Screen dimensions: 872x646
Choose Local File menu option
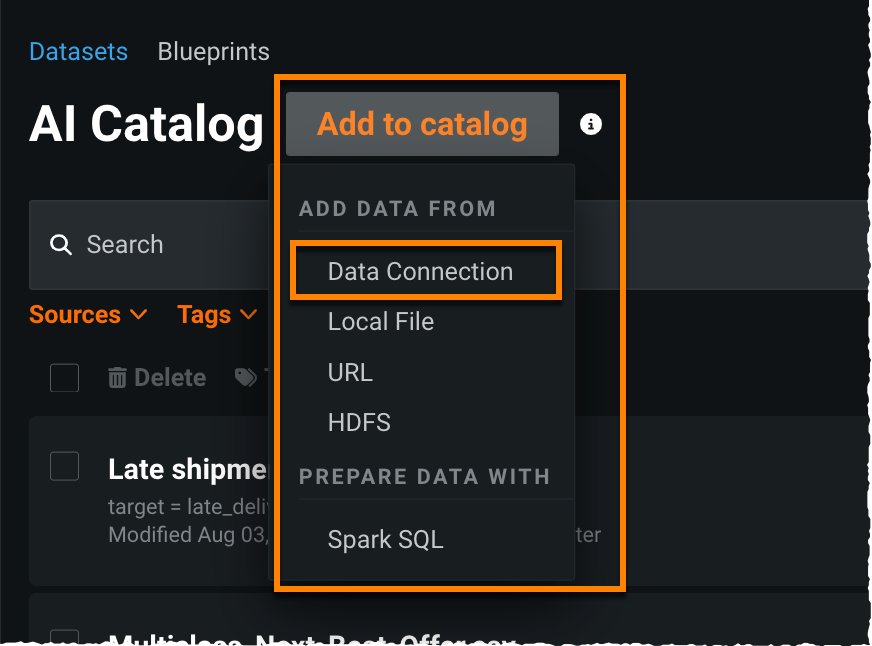[x=381, y=322]
